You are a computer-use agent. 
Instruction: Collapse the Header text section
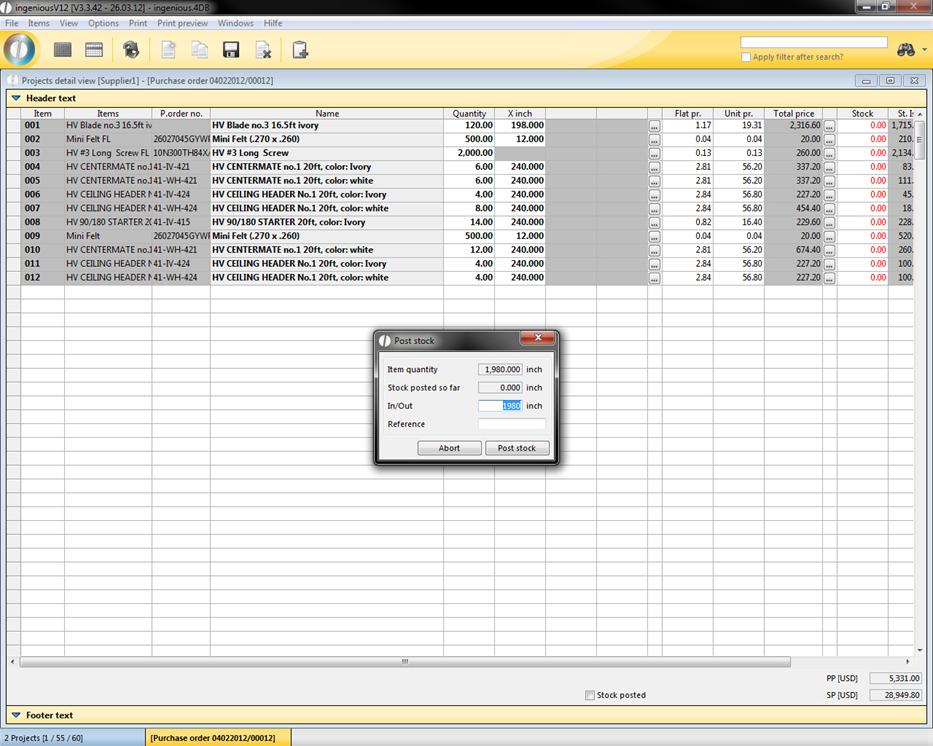[x=16, y=98]
